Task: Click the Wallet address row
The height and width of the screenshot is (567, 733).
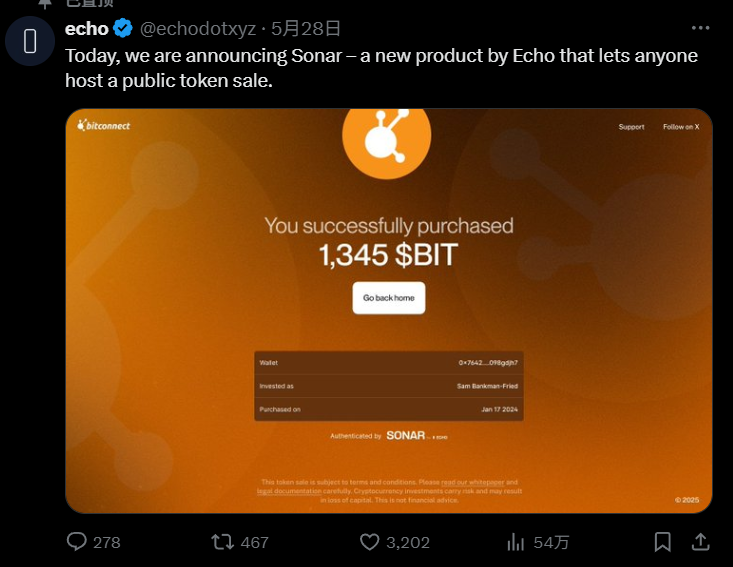Action: pyautogui.click(x=388, y=361)
